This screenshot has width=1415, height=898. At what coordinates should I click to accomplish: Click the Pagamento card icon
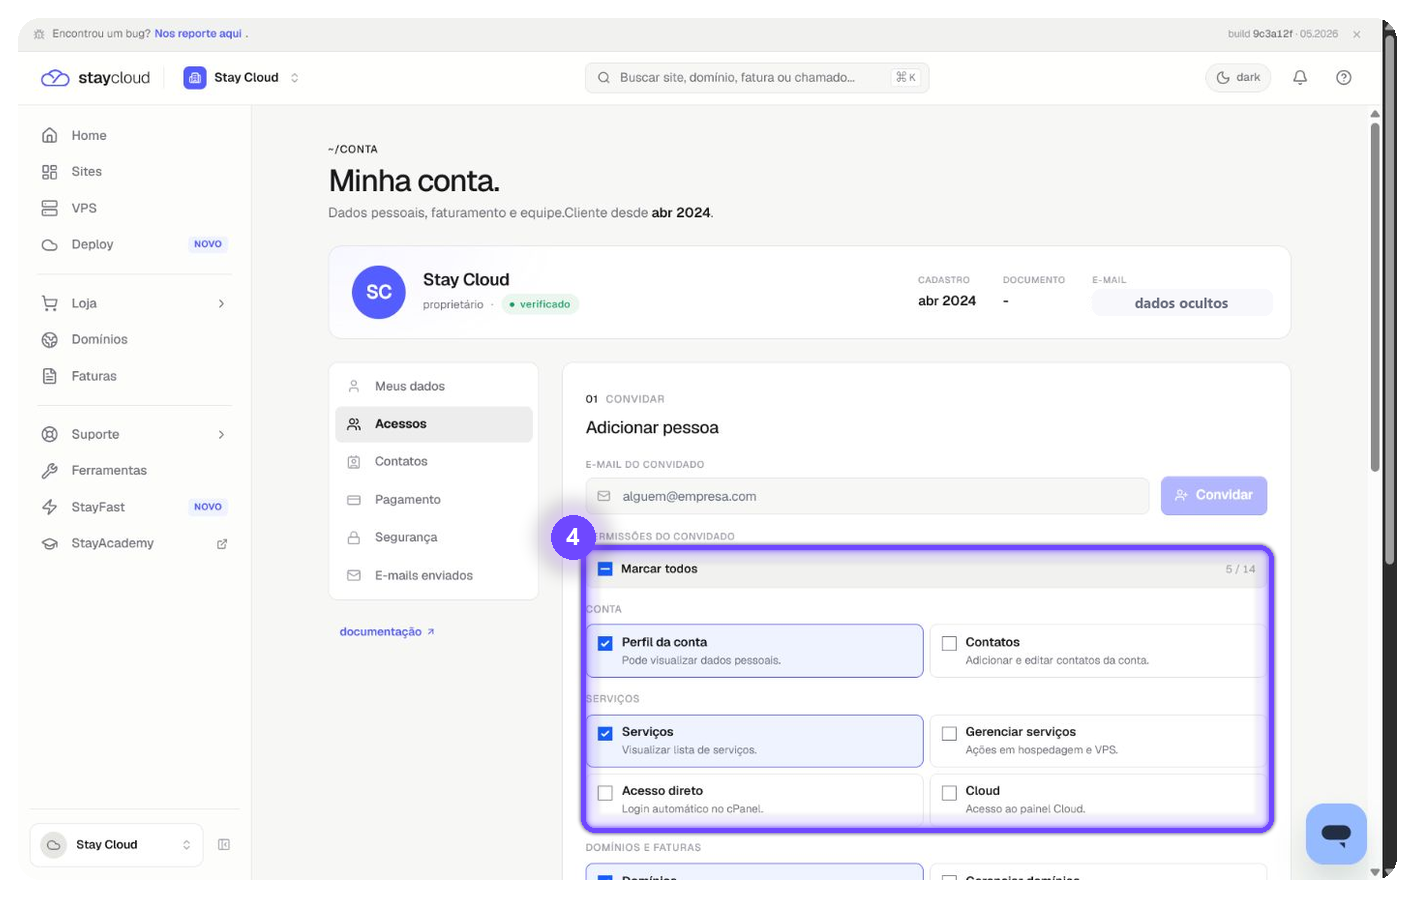[353, 500]
